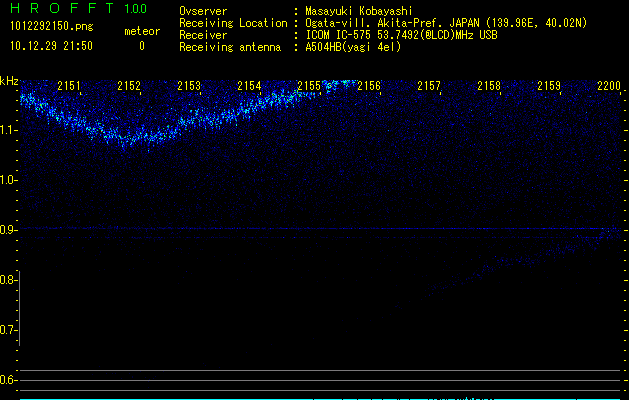Click the 2151 time marker

pos(69,87)
